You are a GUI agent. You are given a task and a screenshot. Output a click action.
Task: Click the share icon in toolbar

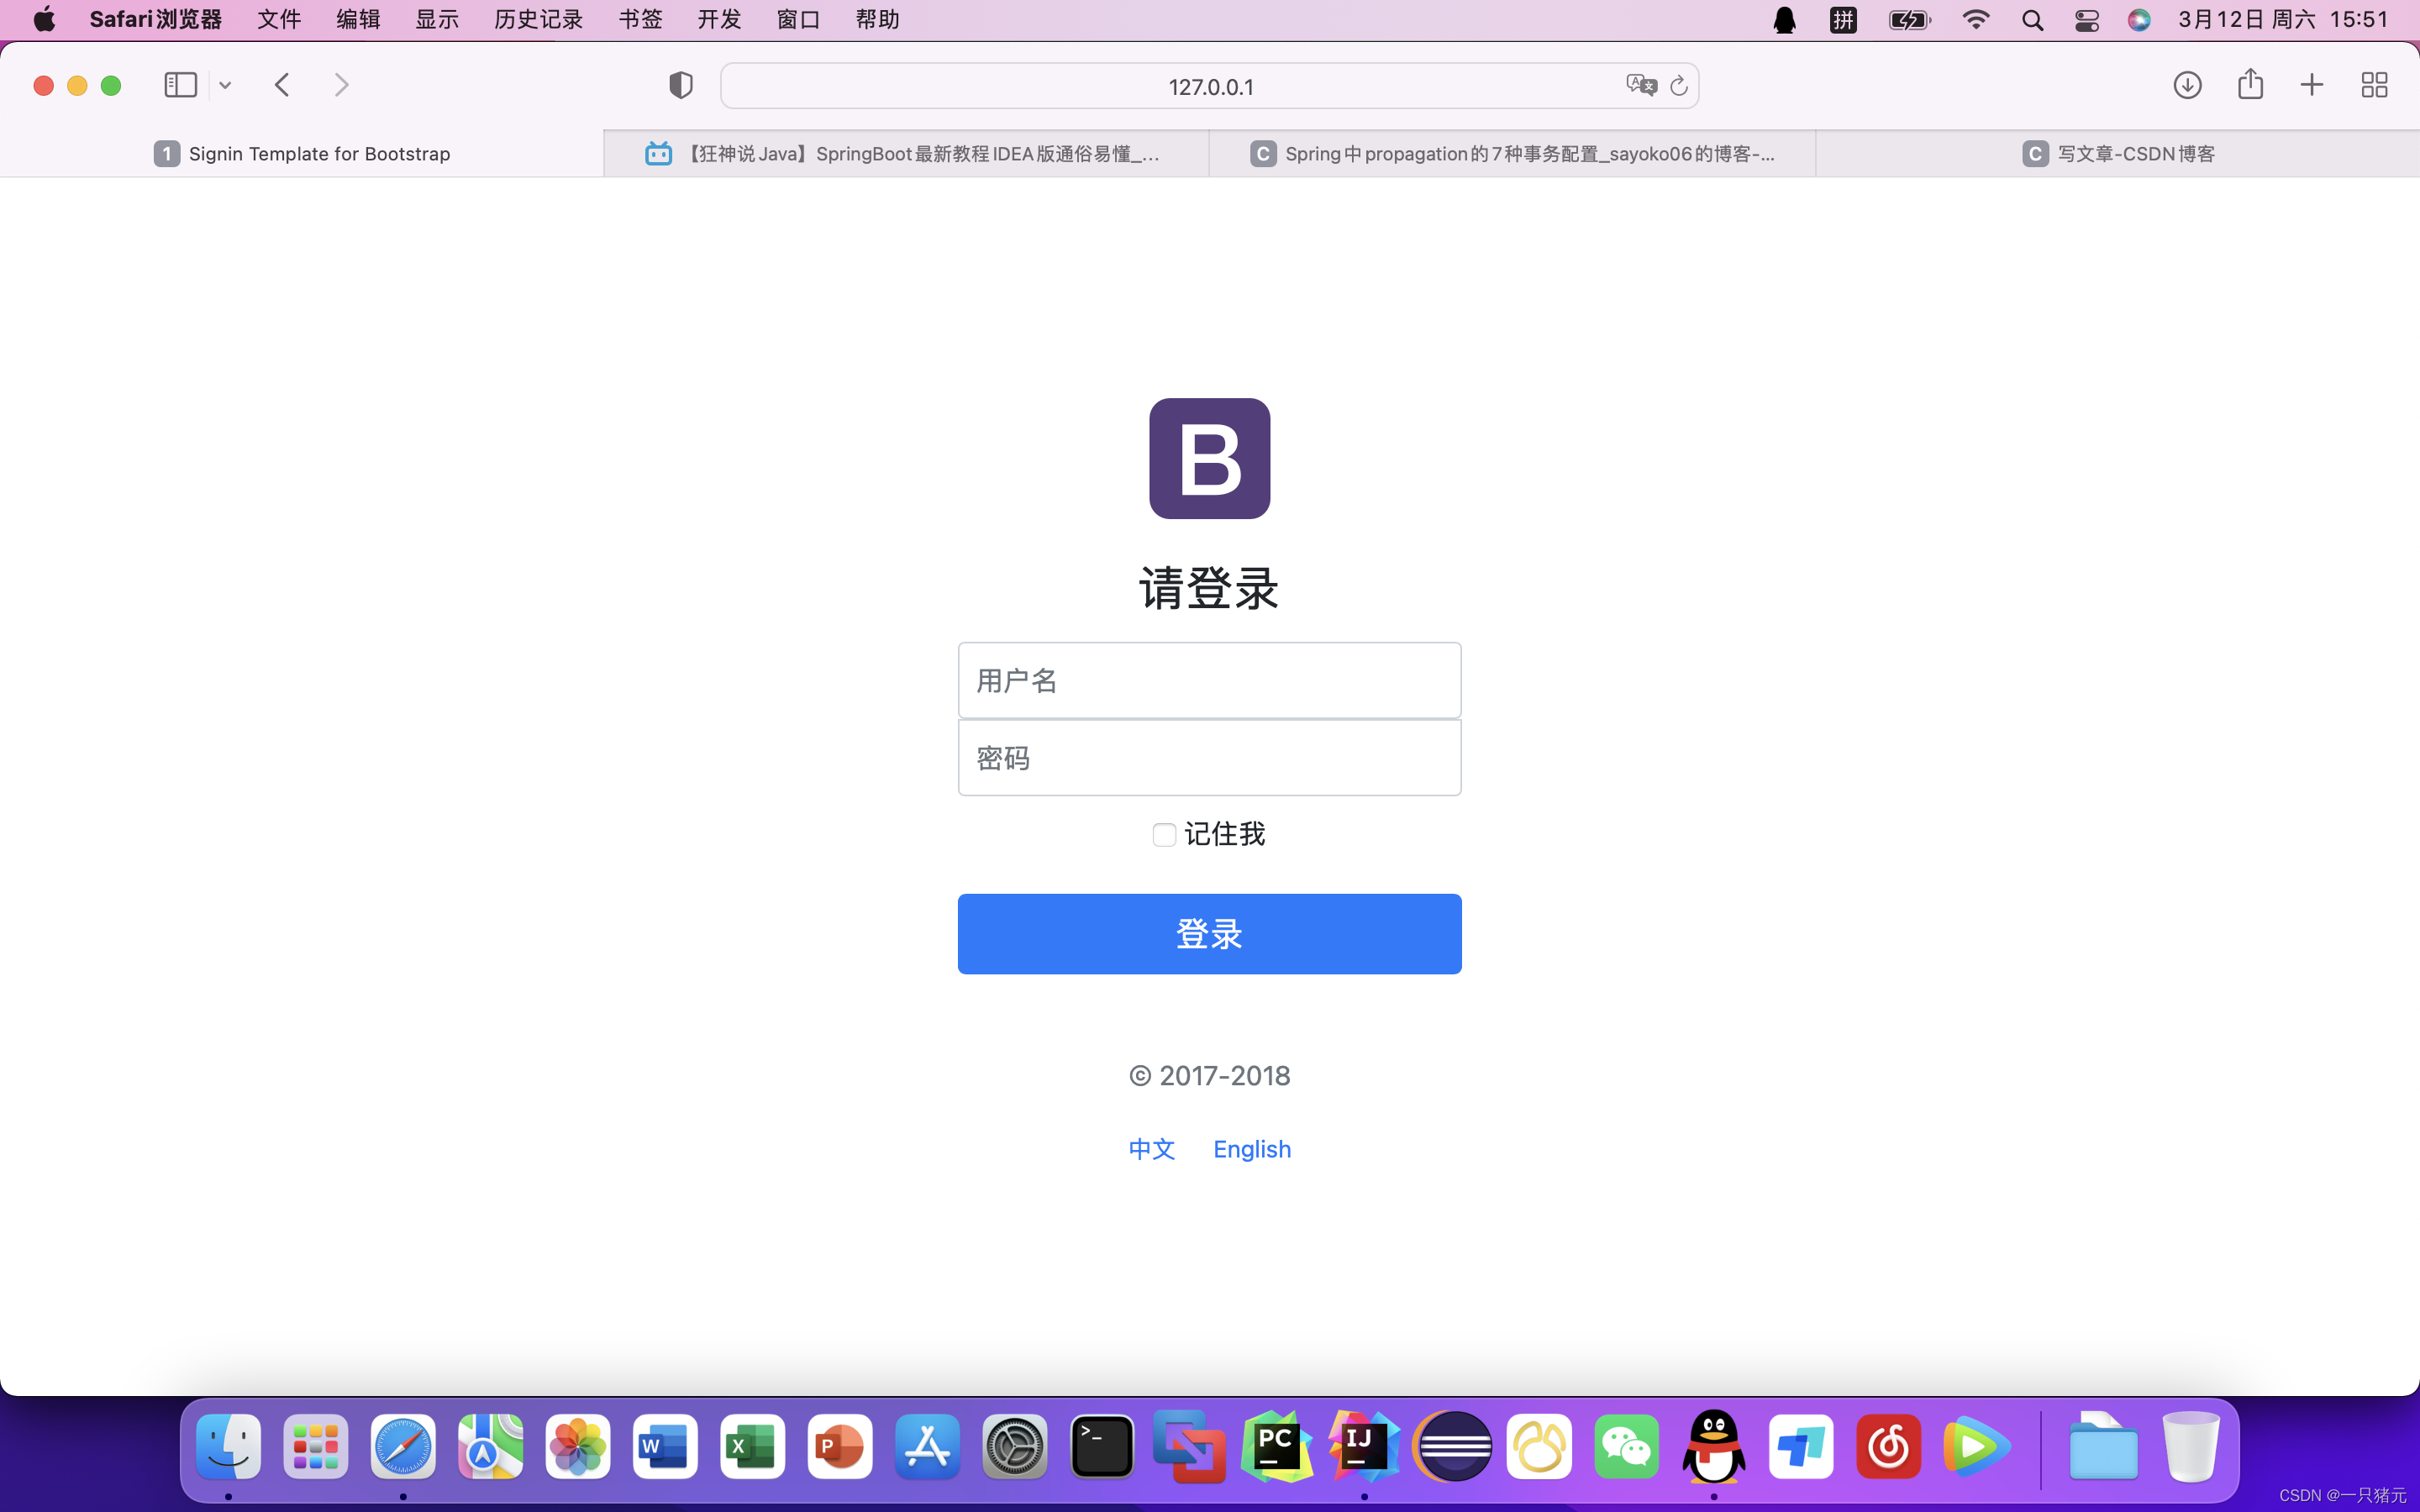pyautogui.click(x=2250, y=84)
